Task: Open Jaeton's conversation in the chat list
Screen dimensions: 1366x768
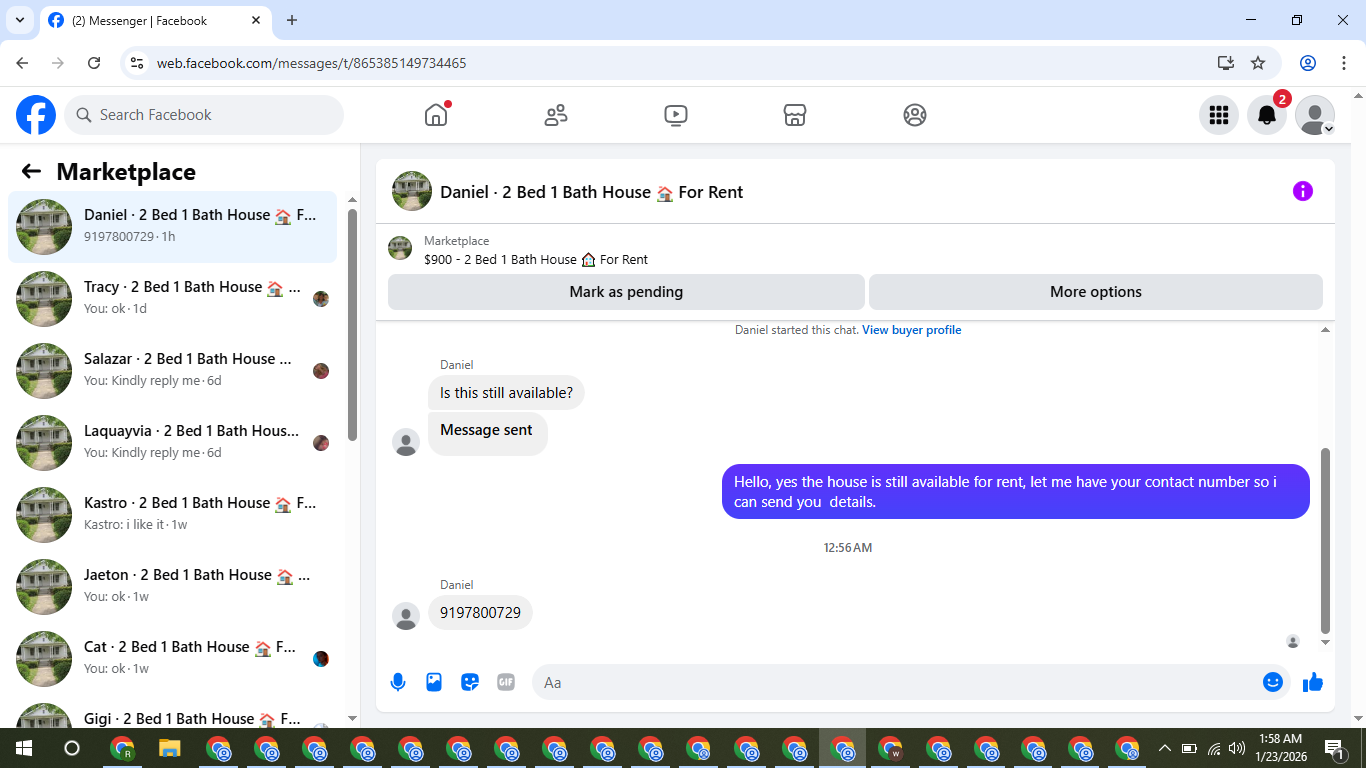Action: tap(172, 587)
